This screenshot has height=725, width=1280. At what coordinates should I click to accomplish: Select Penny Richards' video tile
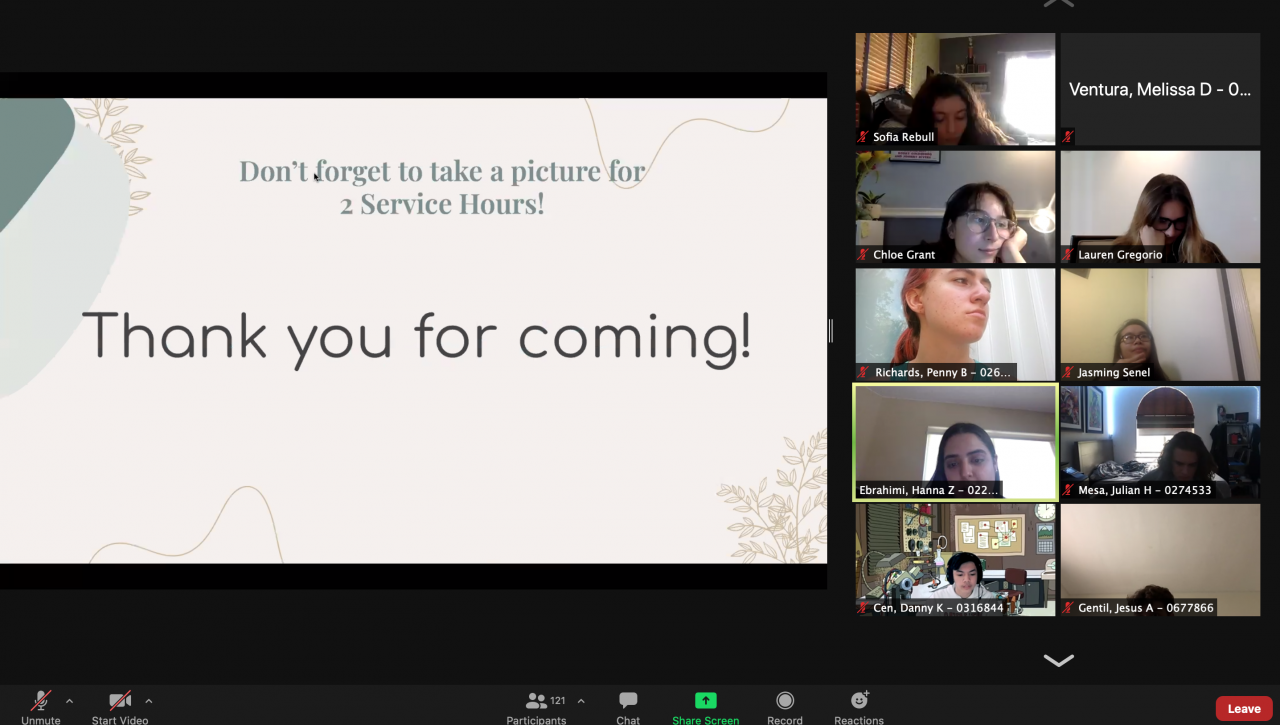pos(955,324)
